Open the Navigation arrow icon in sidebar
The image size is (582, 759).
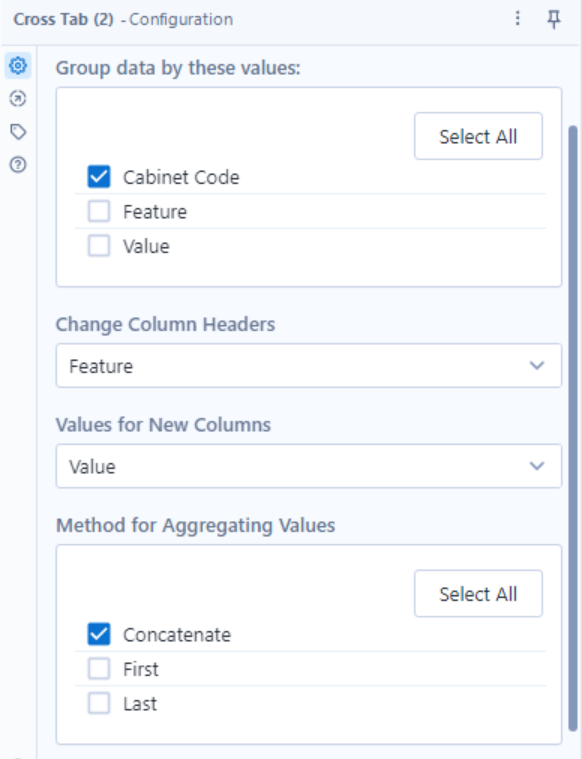coord(18,99)
